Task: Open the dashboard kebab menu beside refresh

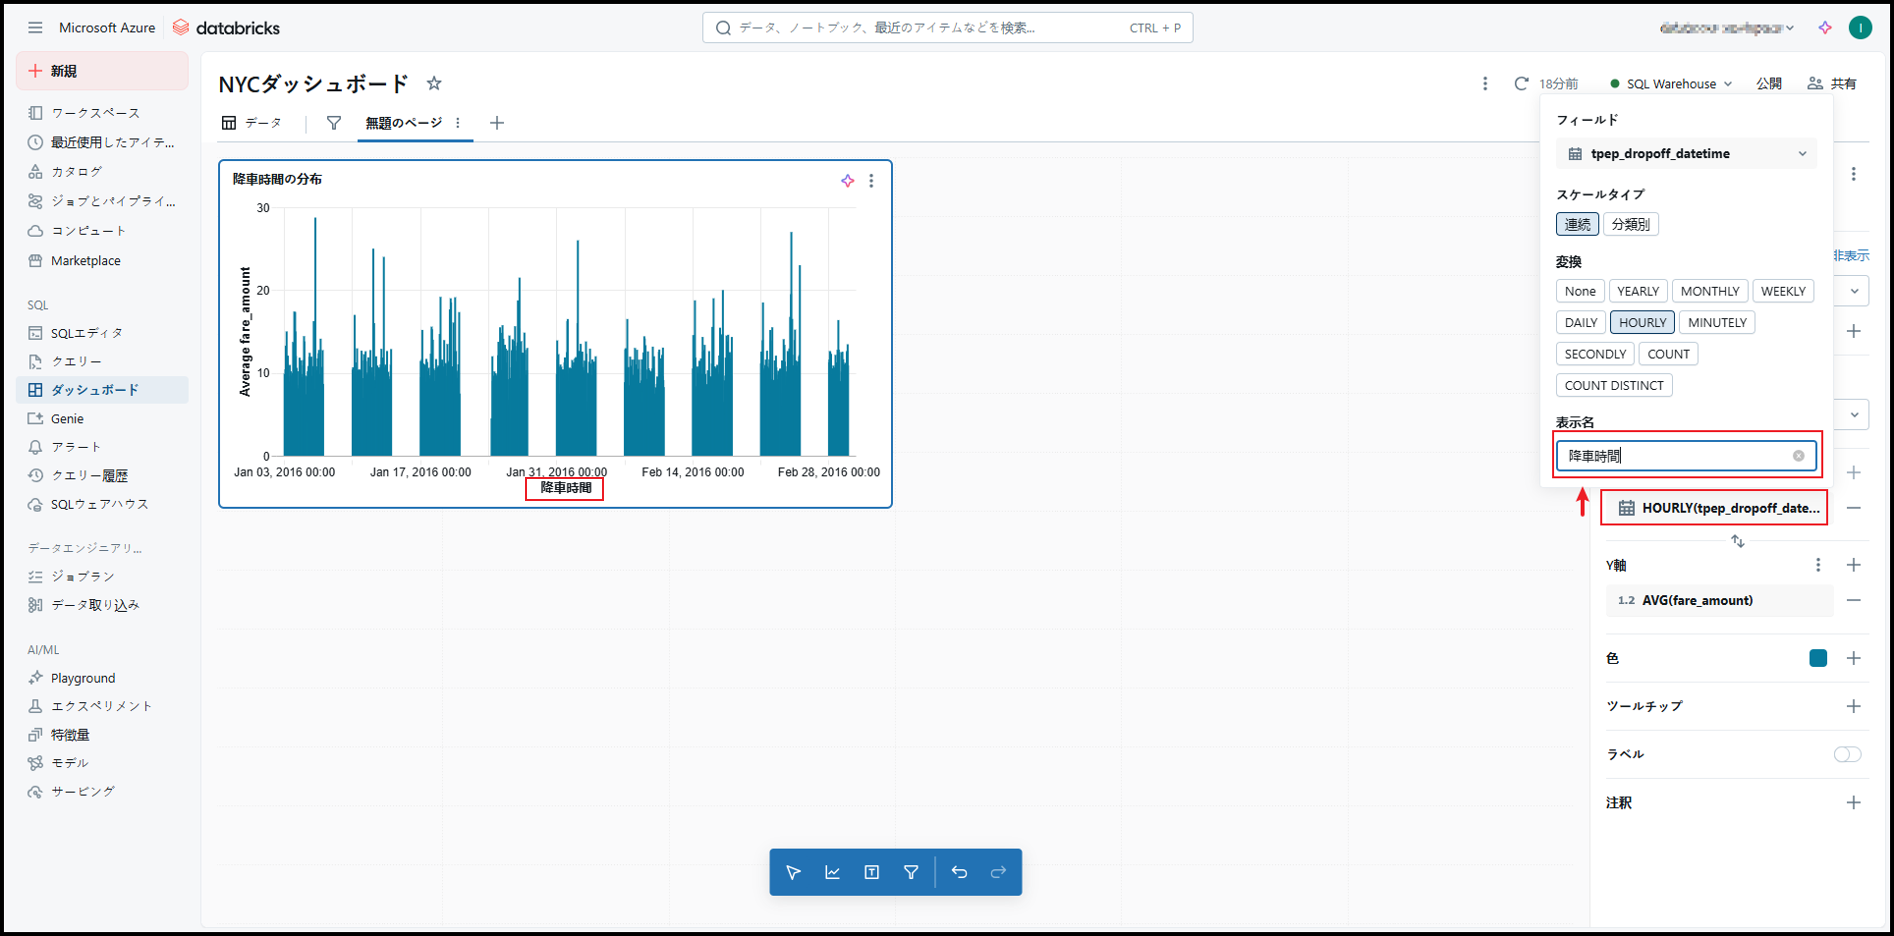Action: (1485, 84)
